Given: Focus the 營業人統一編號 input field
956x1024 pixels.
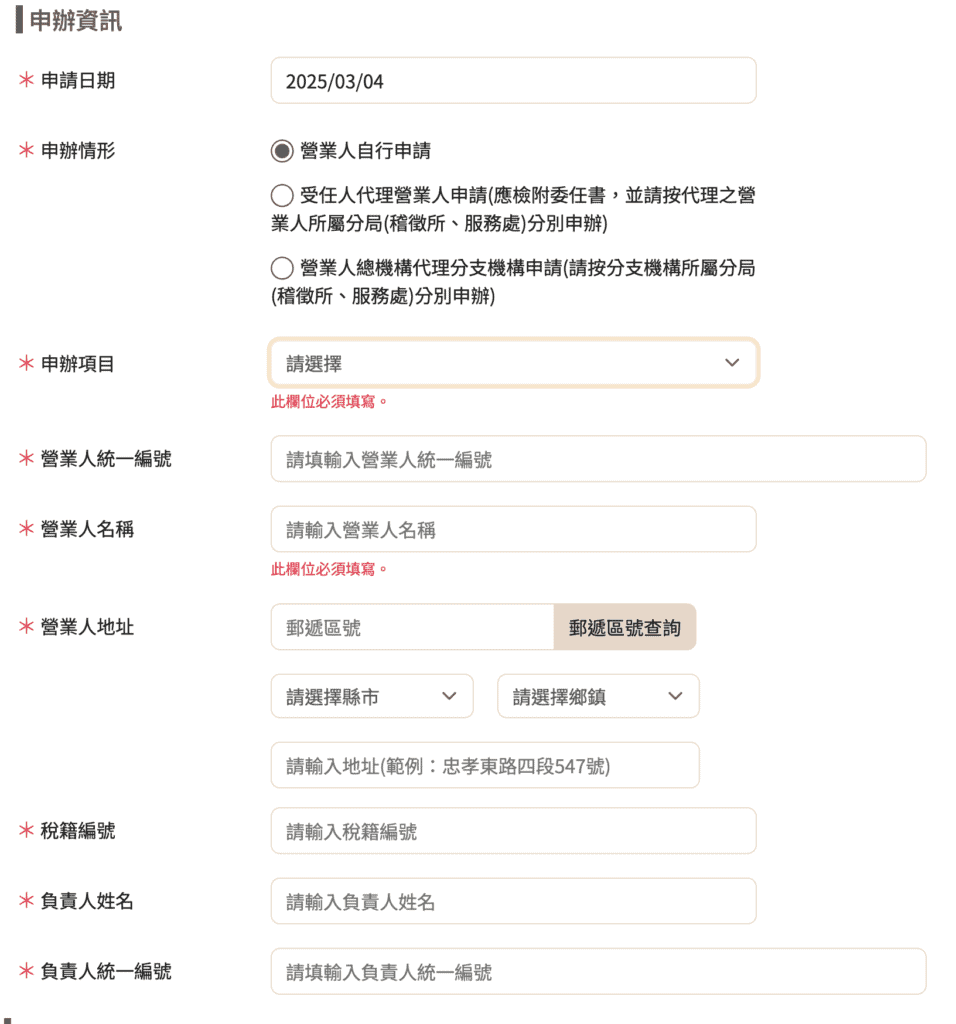Looking at the screenshot, I should pyautogui.click(x=598, y=459).
